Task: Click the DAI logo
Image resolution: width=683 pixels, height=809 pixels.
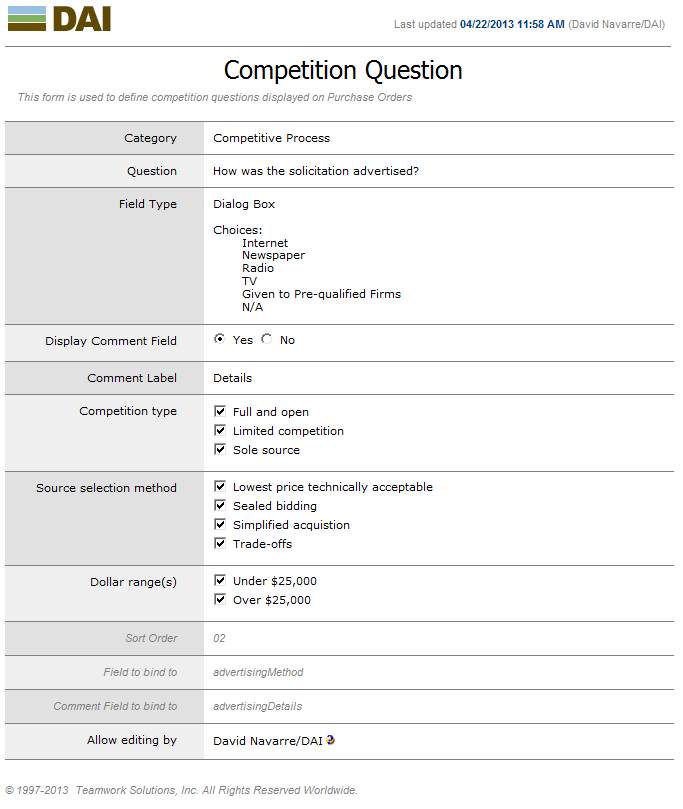Action: tap(59, 19)
